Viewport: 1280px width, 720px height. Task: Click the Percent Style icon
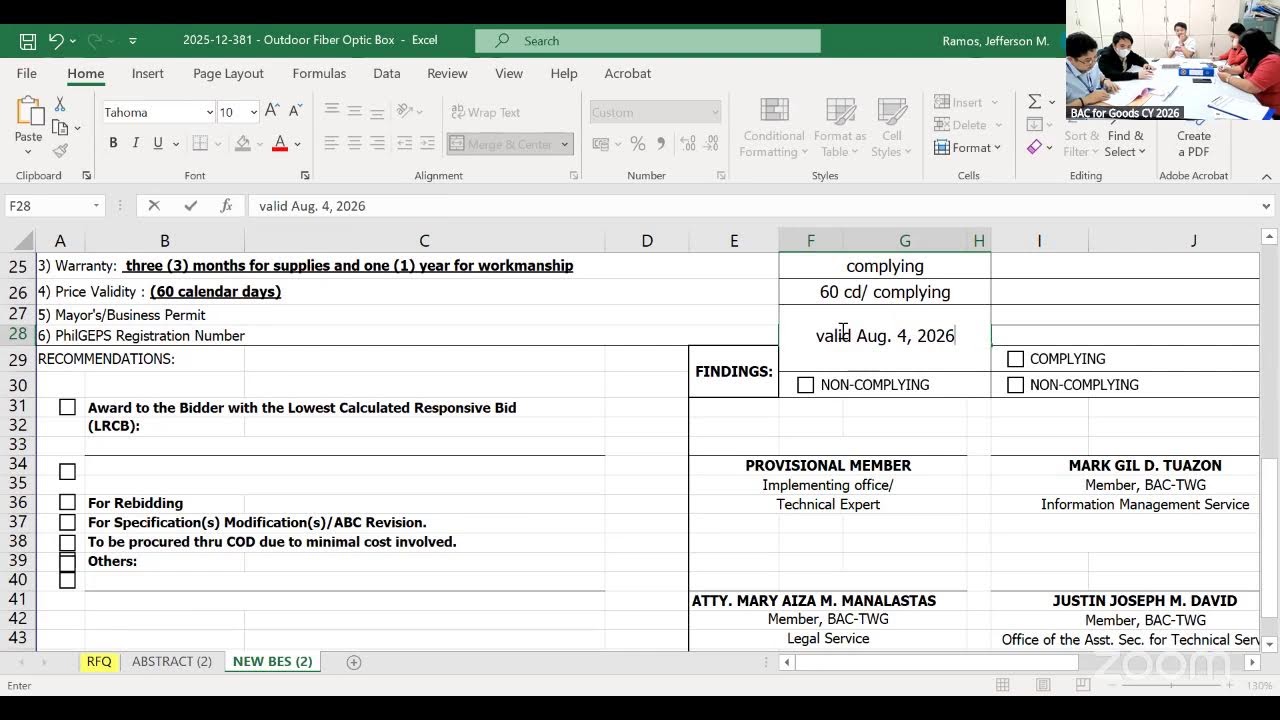[x=637, y=144]
